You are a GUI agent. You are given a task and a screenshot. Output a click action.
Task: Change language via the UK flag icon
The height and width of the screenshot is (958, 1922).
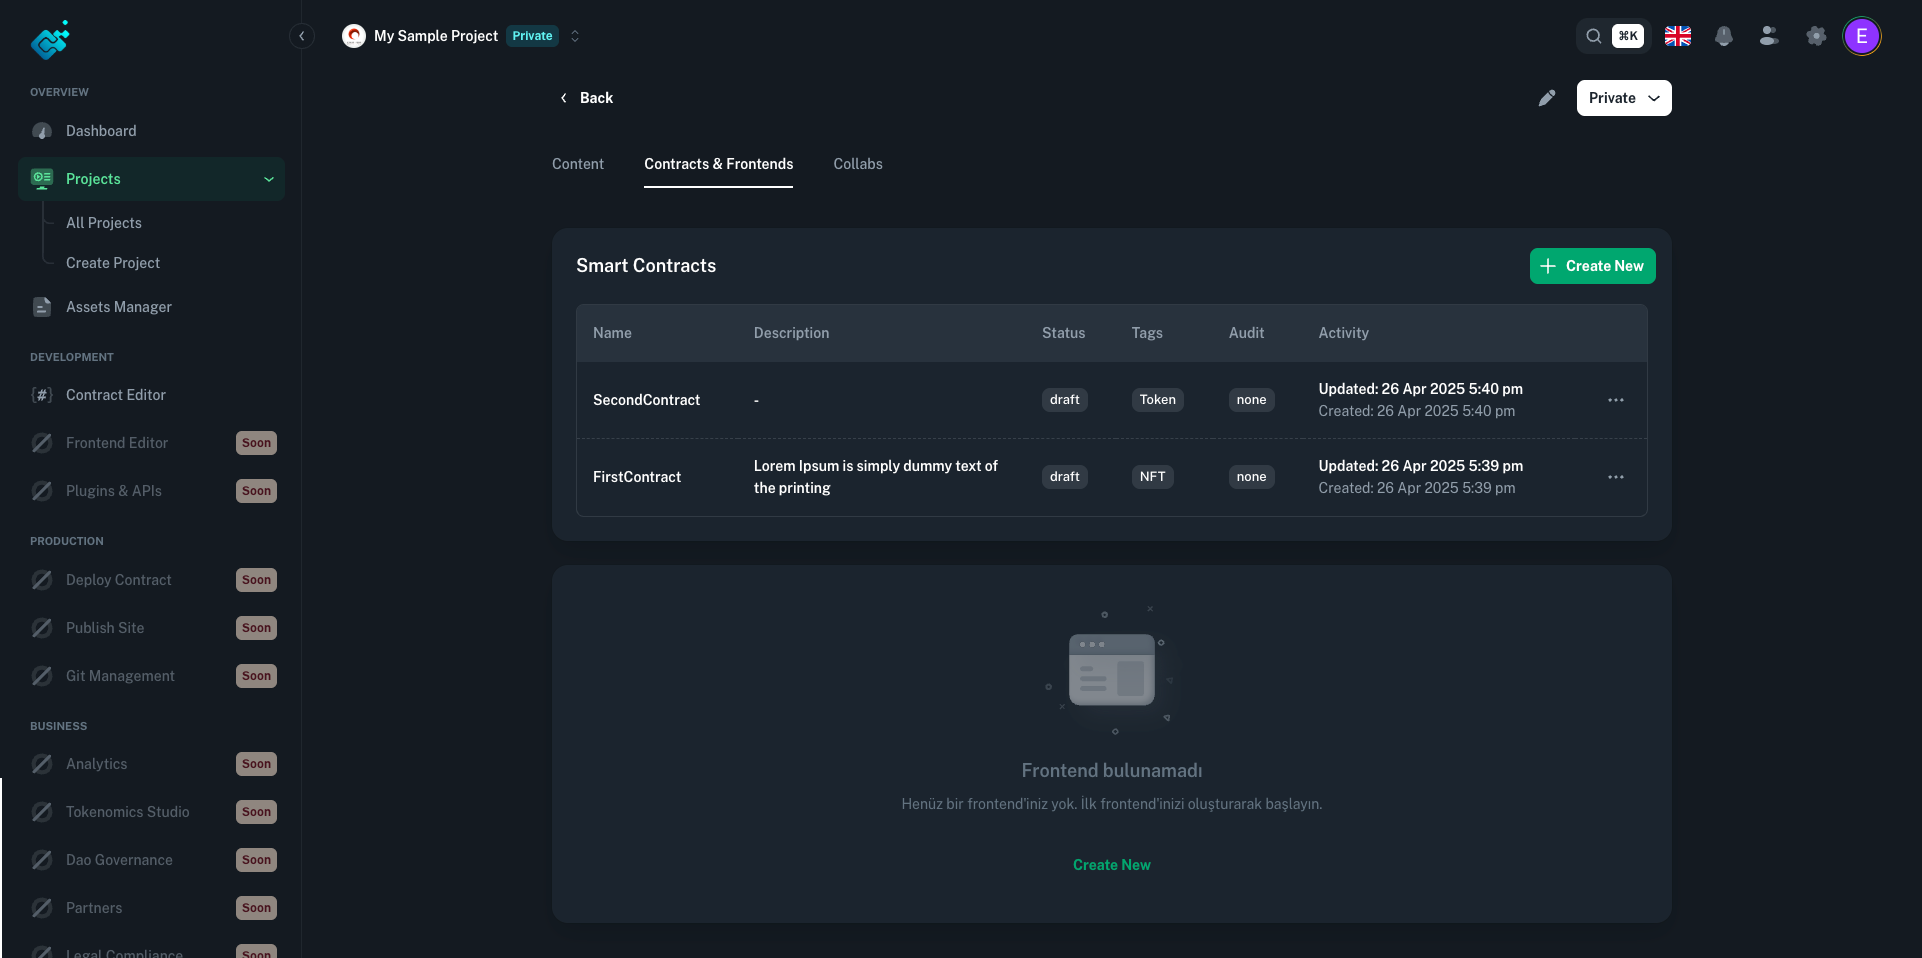[x=1678, y=36]
